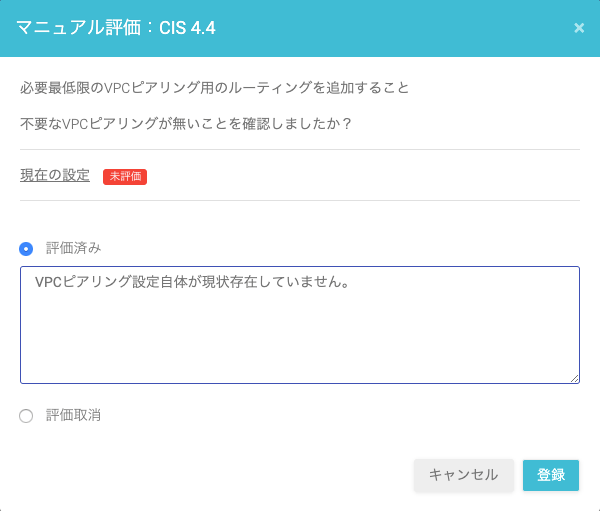Click the 評価済み option label text
Viewport: 600px width, 511px height.
tap(73, 248)
